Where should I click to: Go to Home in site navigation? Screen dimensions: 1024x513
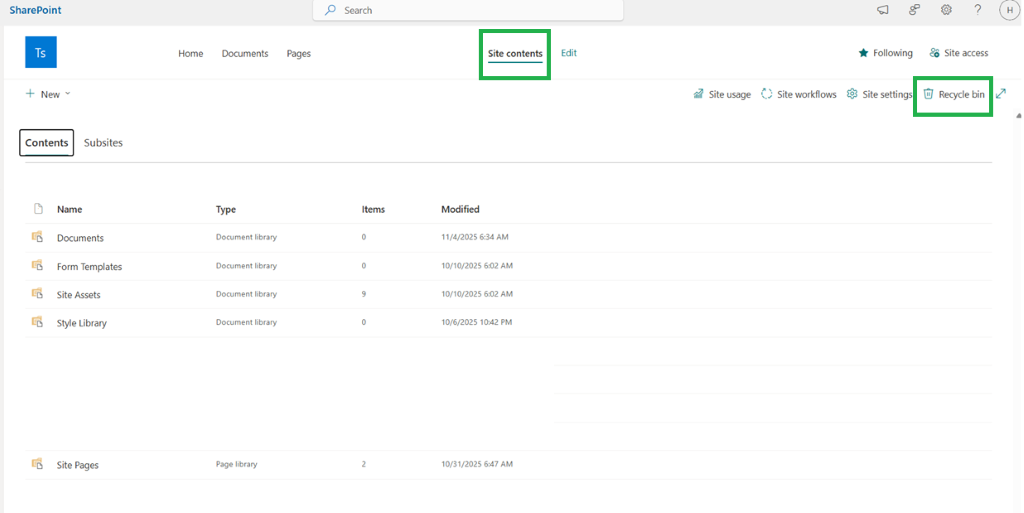pos(191,54)
